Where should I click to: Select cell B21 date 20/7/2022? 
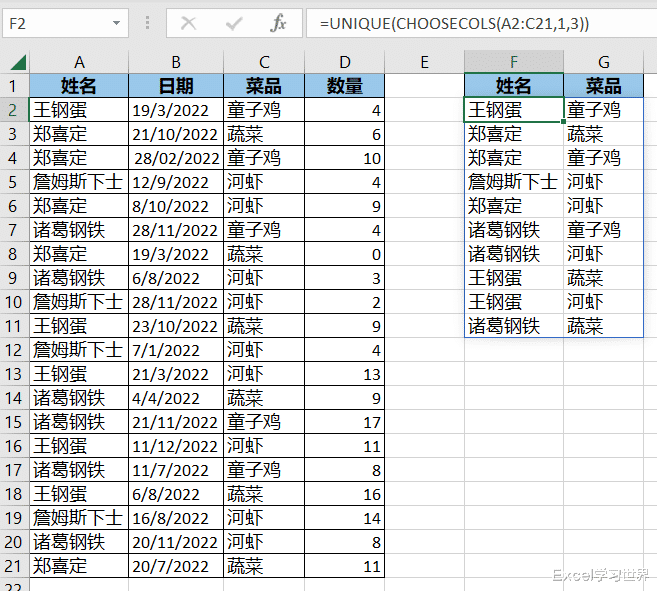[x=176, y=566]
